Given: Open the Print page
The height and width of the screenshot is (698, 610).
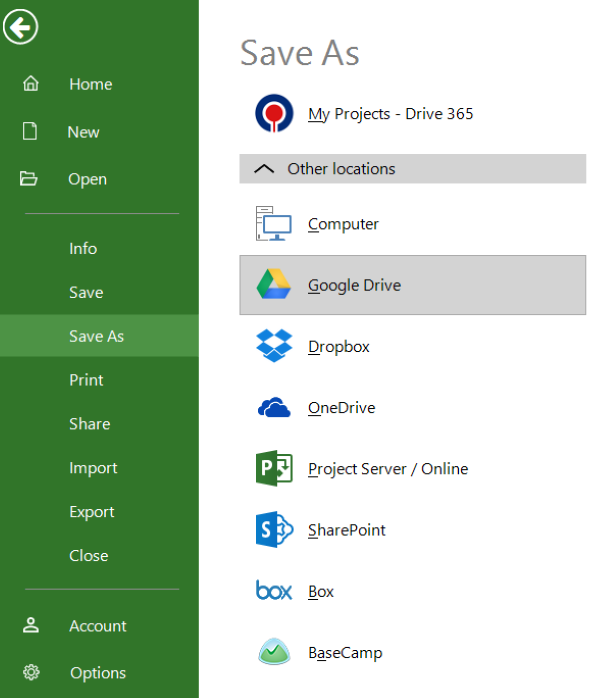Looking at the screenshot, I should coord(86,380).
